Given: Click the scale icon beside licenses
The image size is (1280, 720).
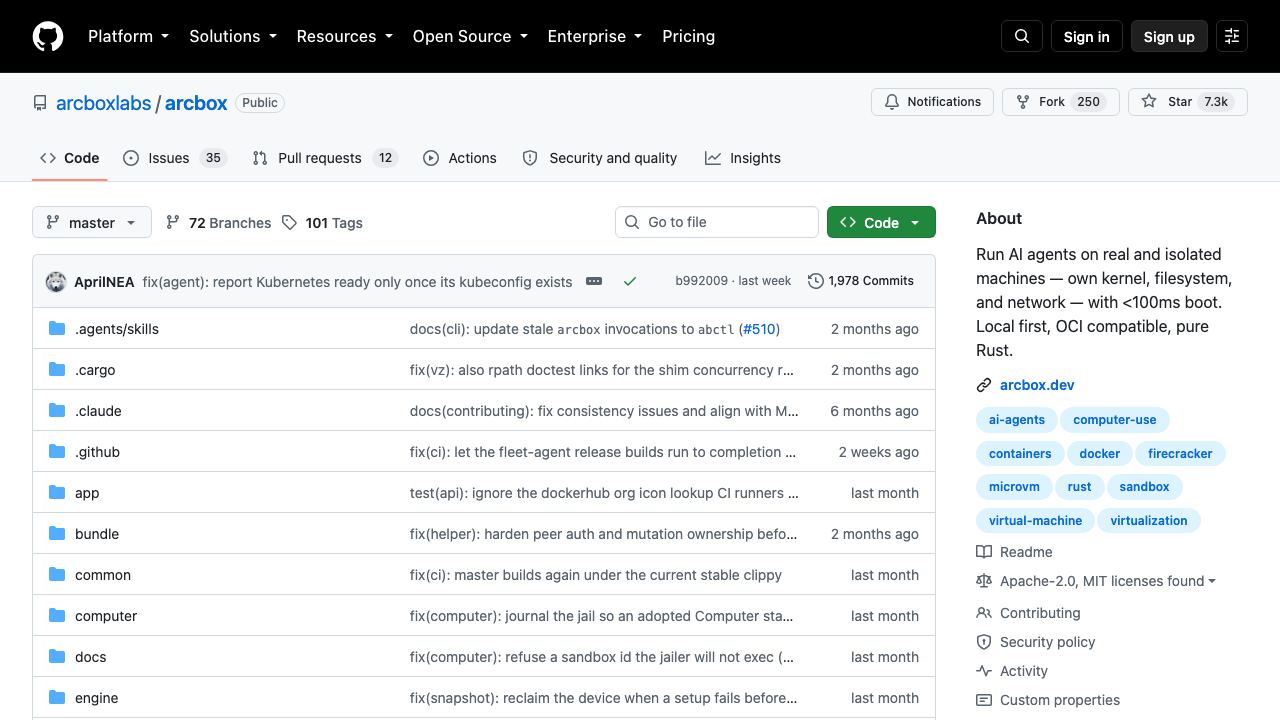Looking at the screenshot, I should [984, 581].
